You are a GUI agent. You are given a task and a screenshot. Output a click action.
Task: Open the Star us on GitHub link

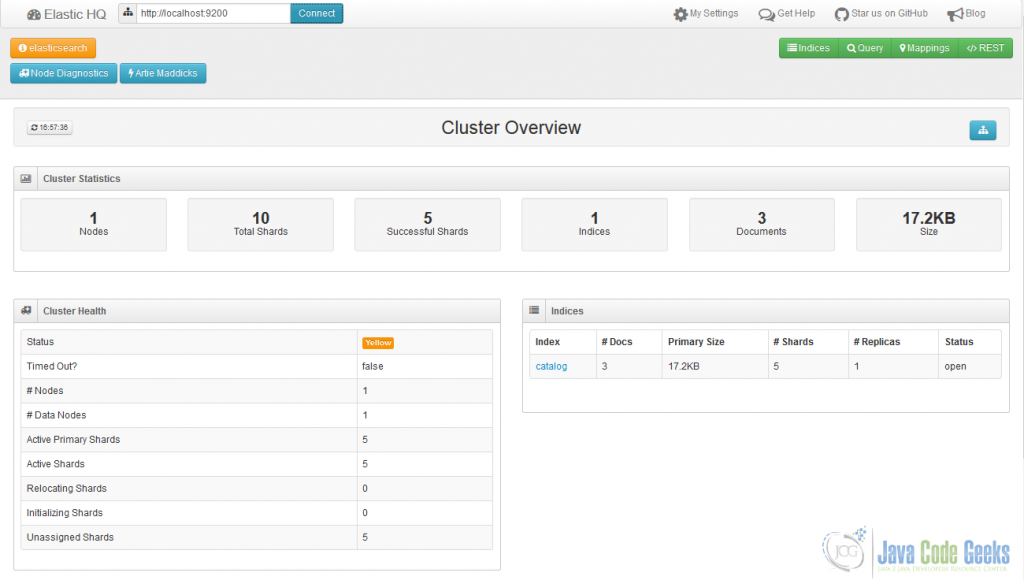(x=881, y=14)
